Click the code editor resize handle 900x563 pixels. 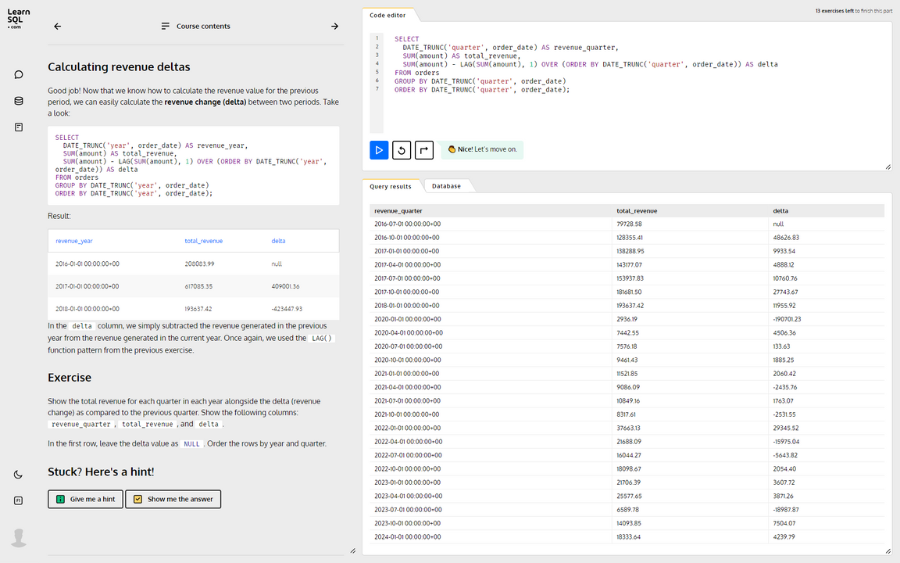887,167
